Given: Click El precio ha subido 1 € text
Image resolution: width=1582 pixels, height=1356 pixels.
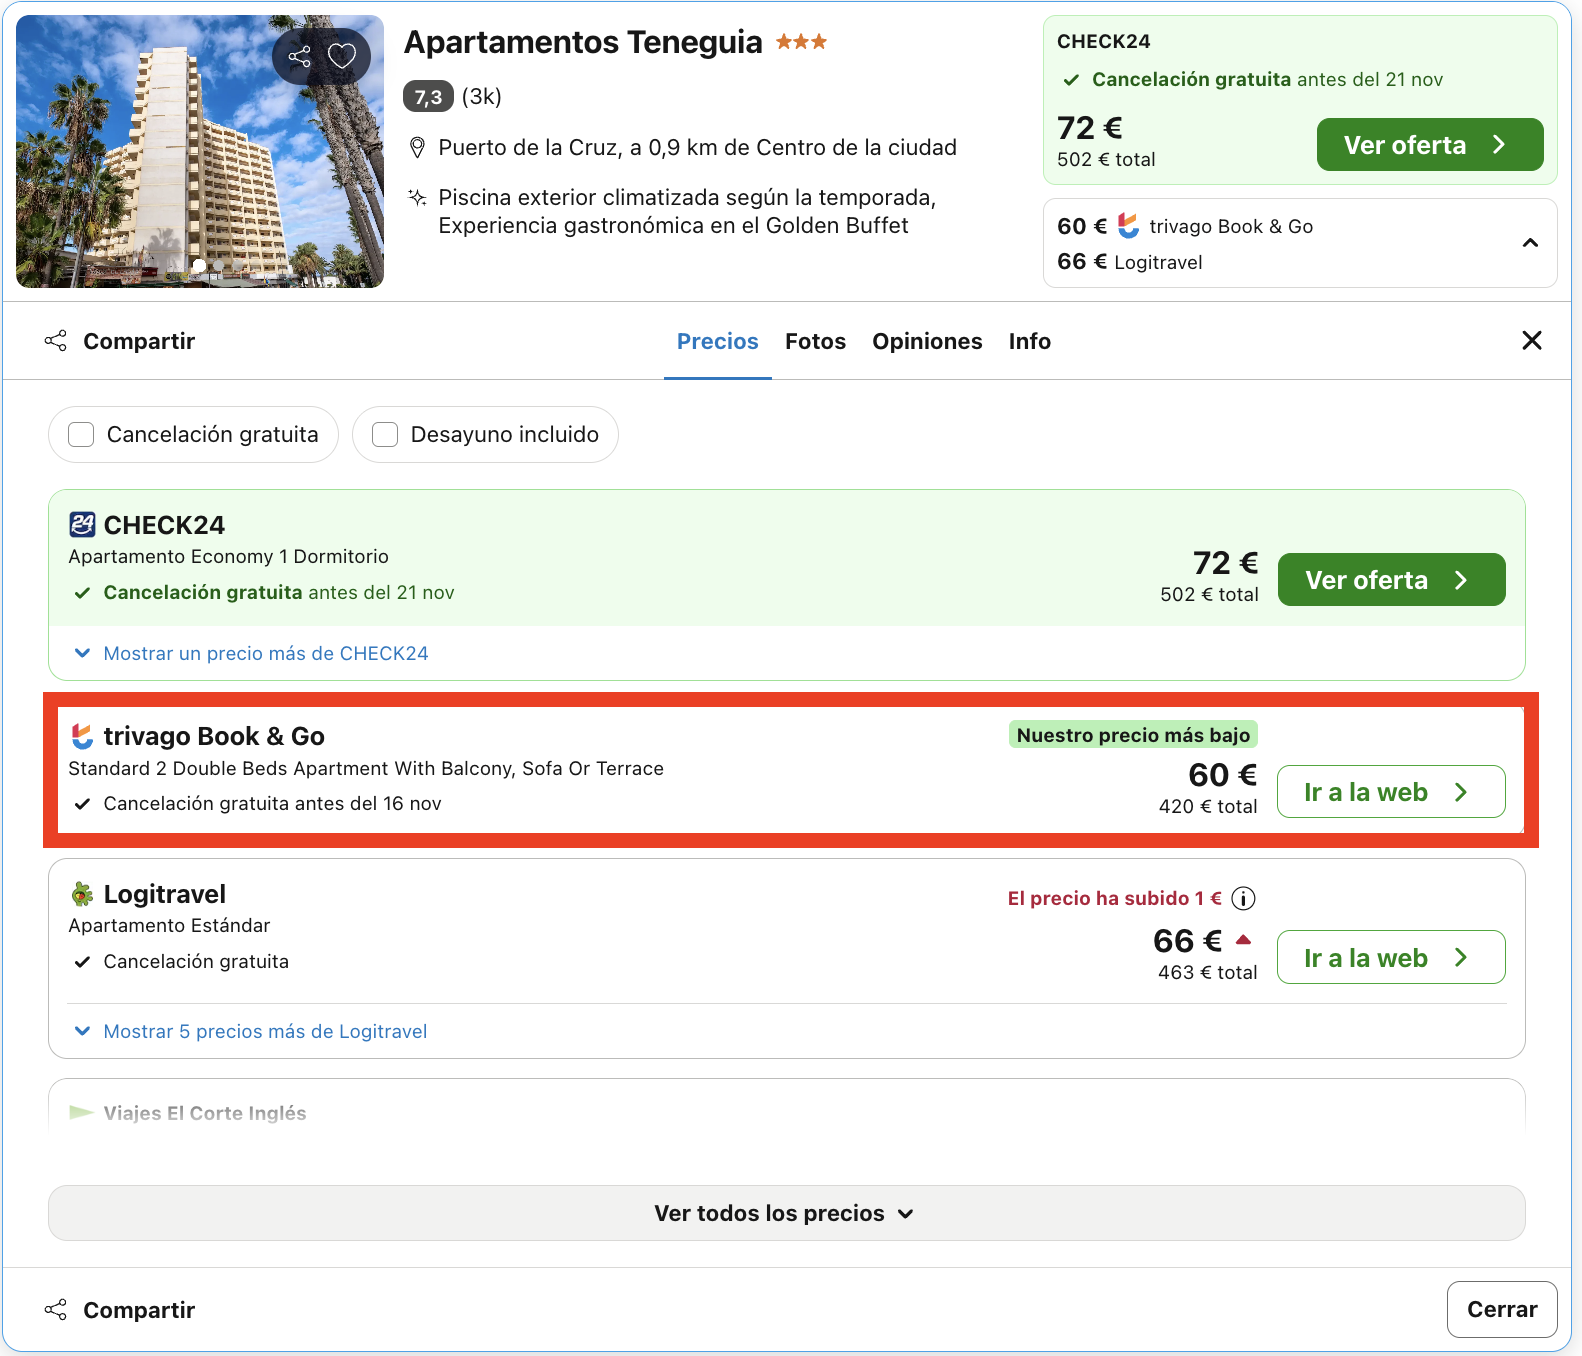Looking at the screenshot, I should tap(1115, 898).
